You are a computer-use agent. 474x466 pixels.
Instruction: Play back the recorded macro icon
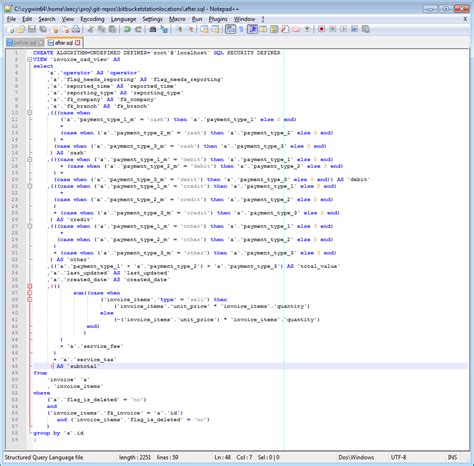tap(343, 29)
